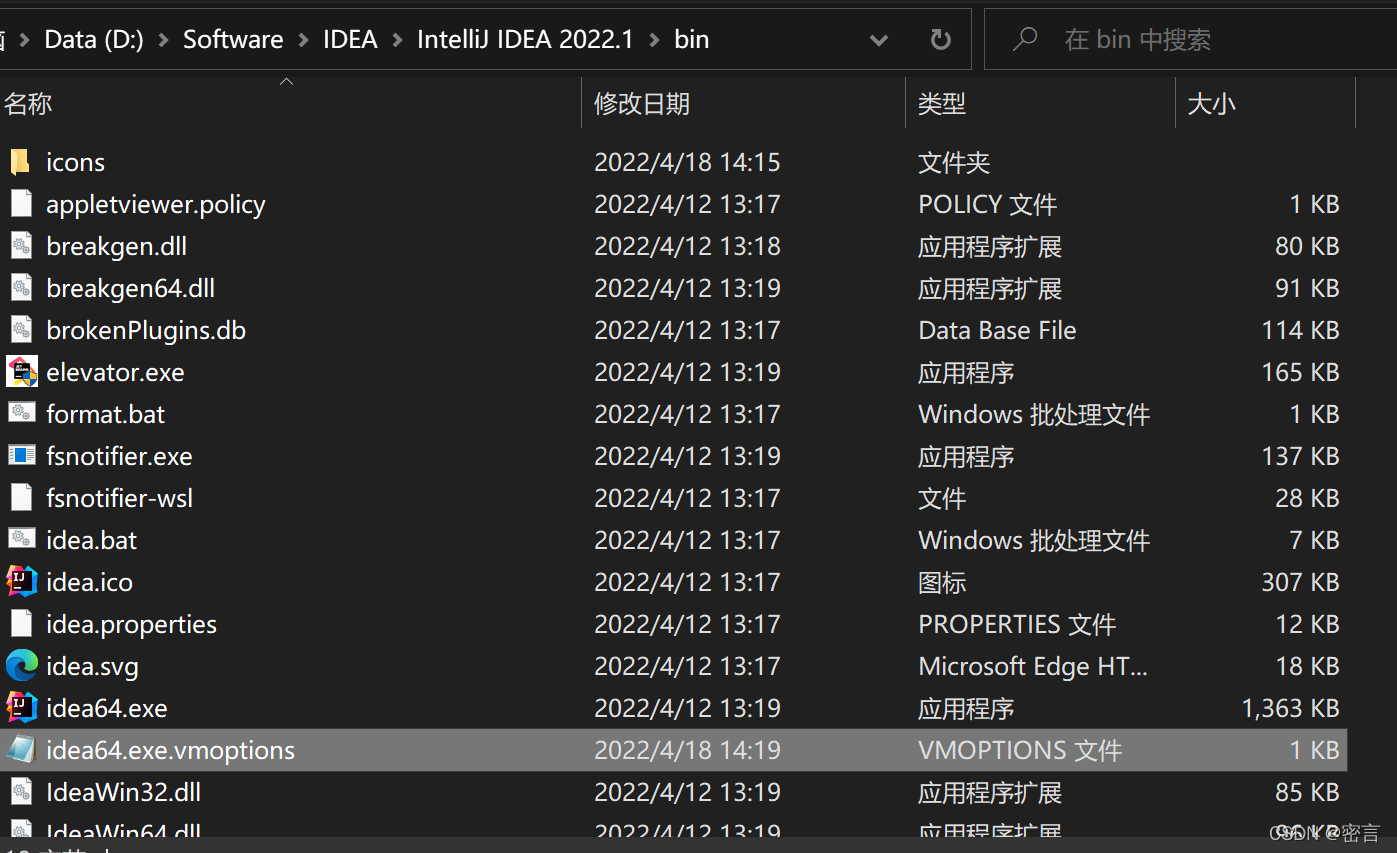Sort by the 修改日期 column header
Viewport: 1397px width, 853px height.
[x=743, y=103]
